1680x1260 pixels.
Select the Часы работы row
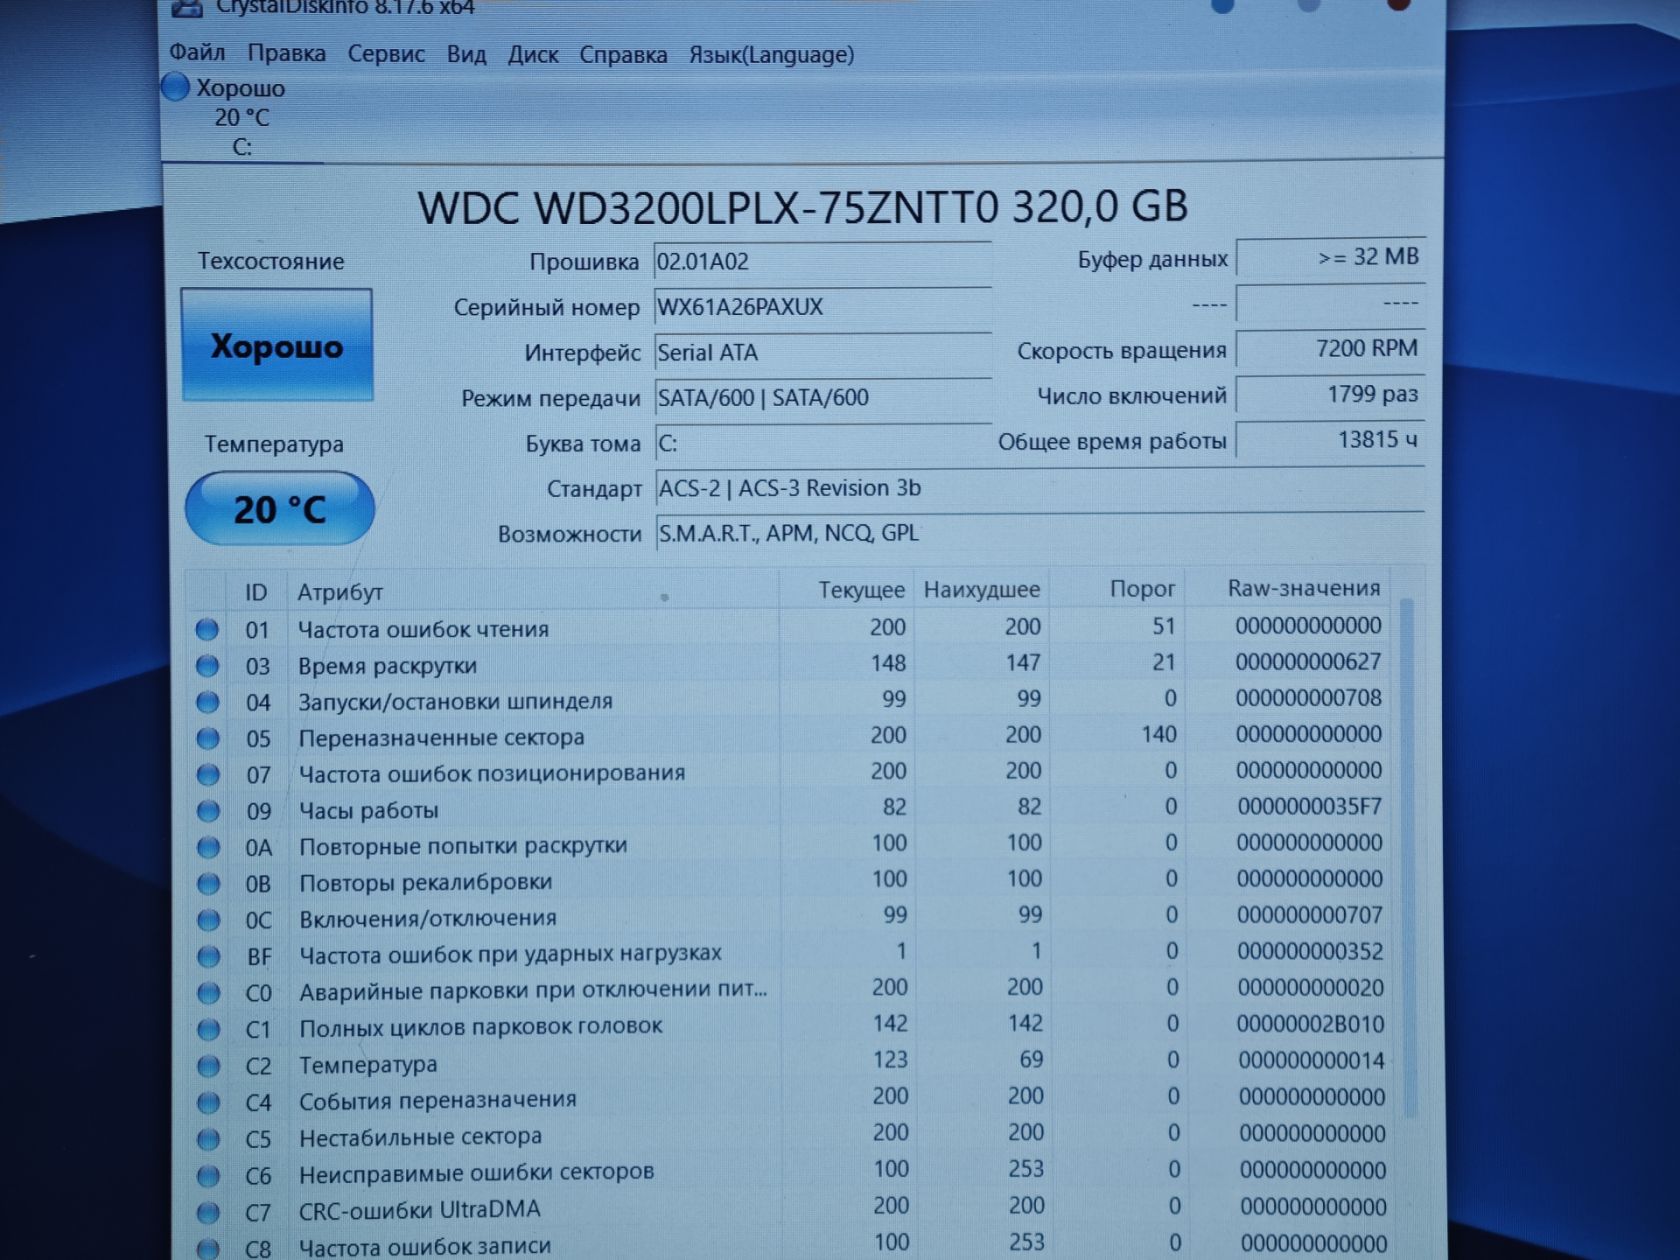pos(790,808)
